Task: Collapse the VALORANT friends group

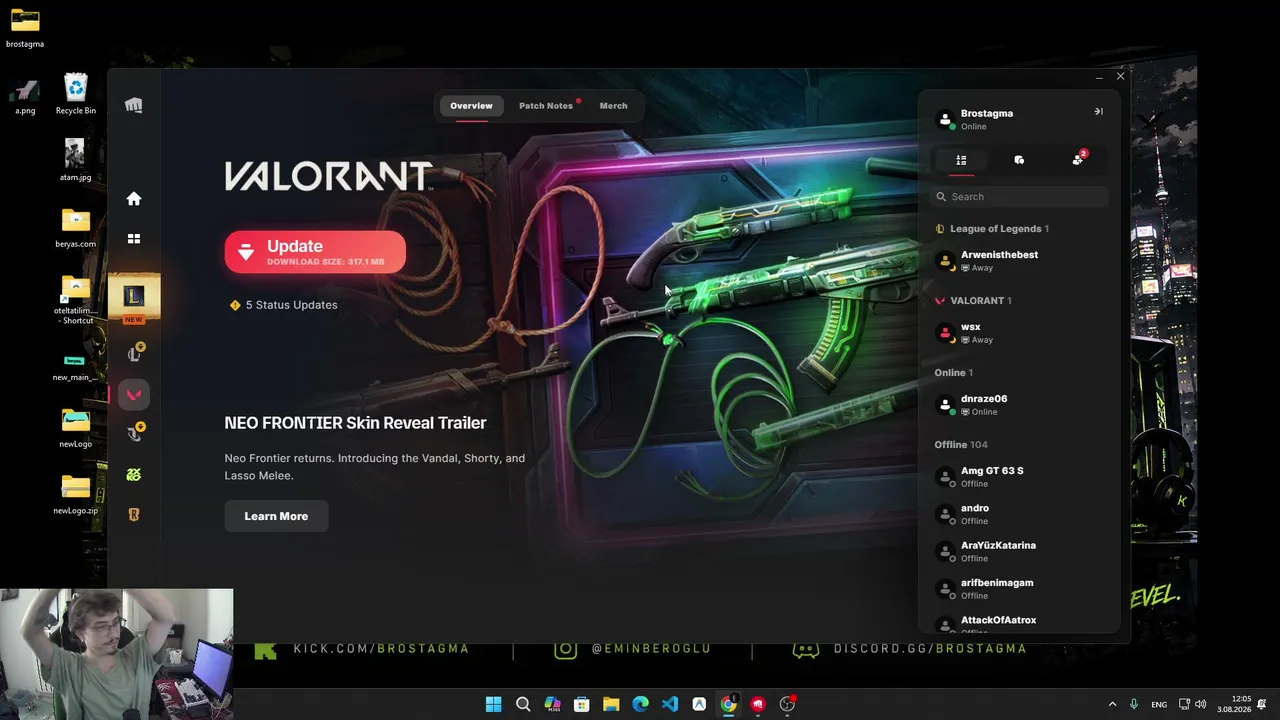Action: pyautogui.click(x=973, y=301)
